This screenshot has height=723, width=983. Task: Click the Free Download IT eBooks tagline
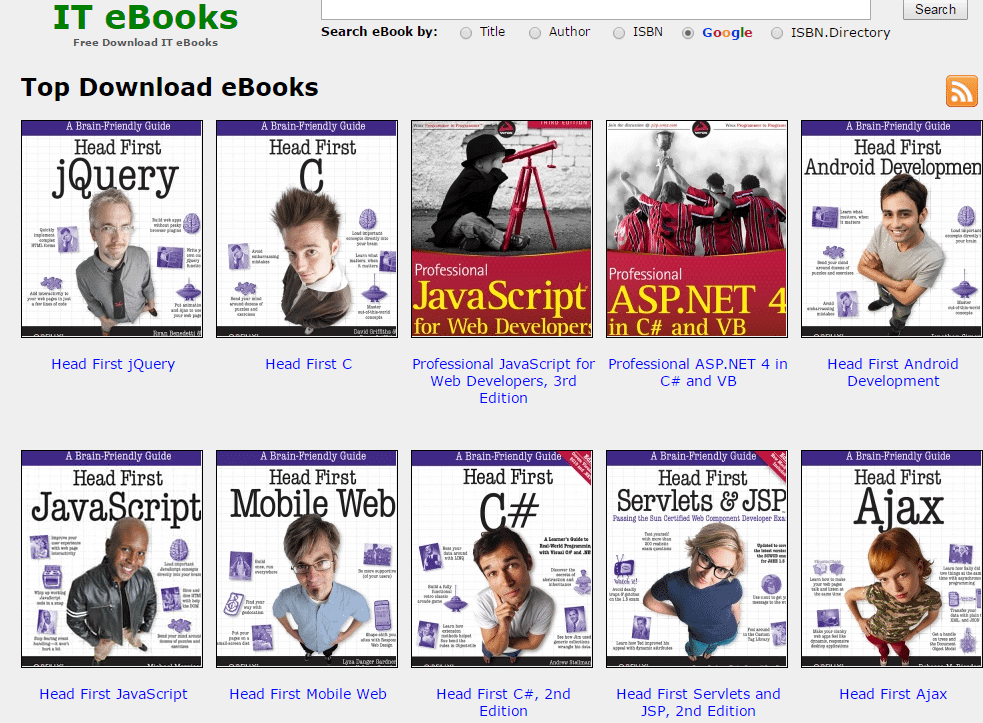(145, 43)
